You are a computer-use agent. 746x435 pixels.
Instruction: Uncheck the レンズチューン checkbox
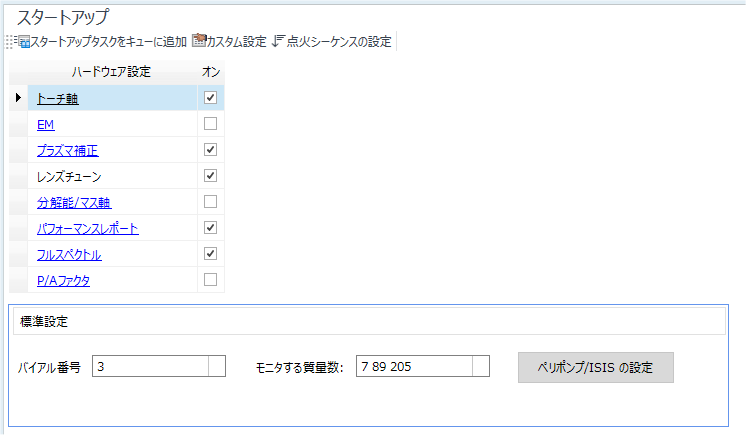[210, 176]
